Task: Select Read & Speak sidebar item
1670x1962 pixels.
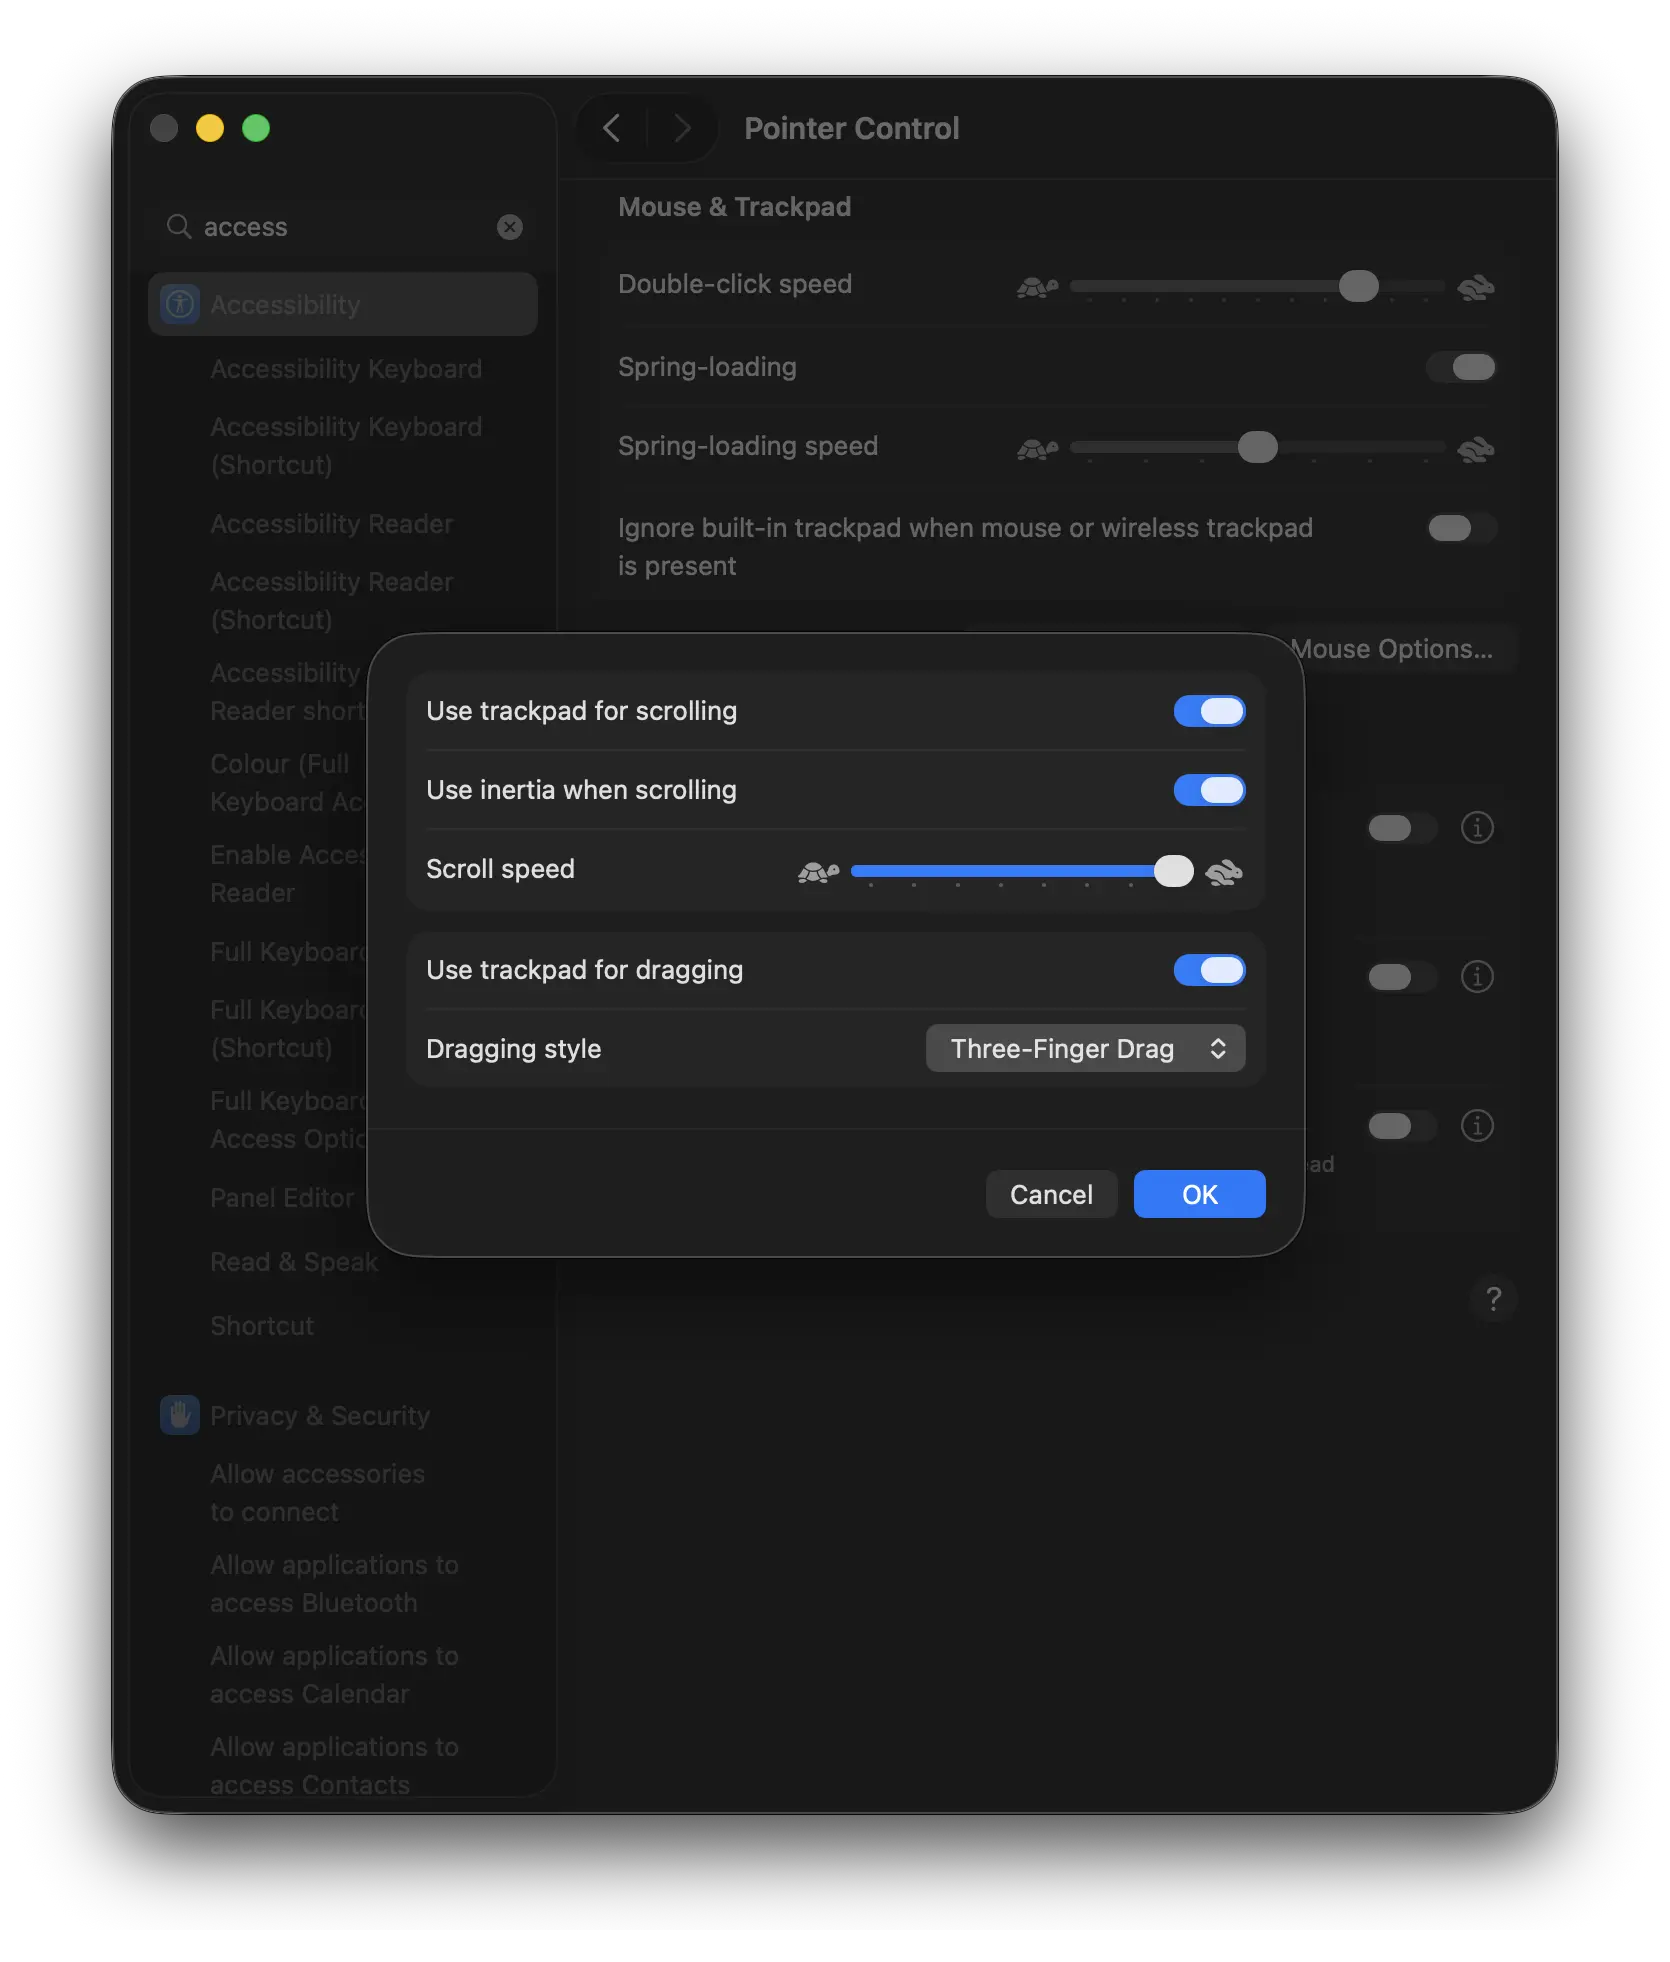Action: click(x=294, y=1262)
